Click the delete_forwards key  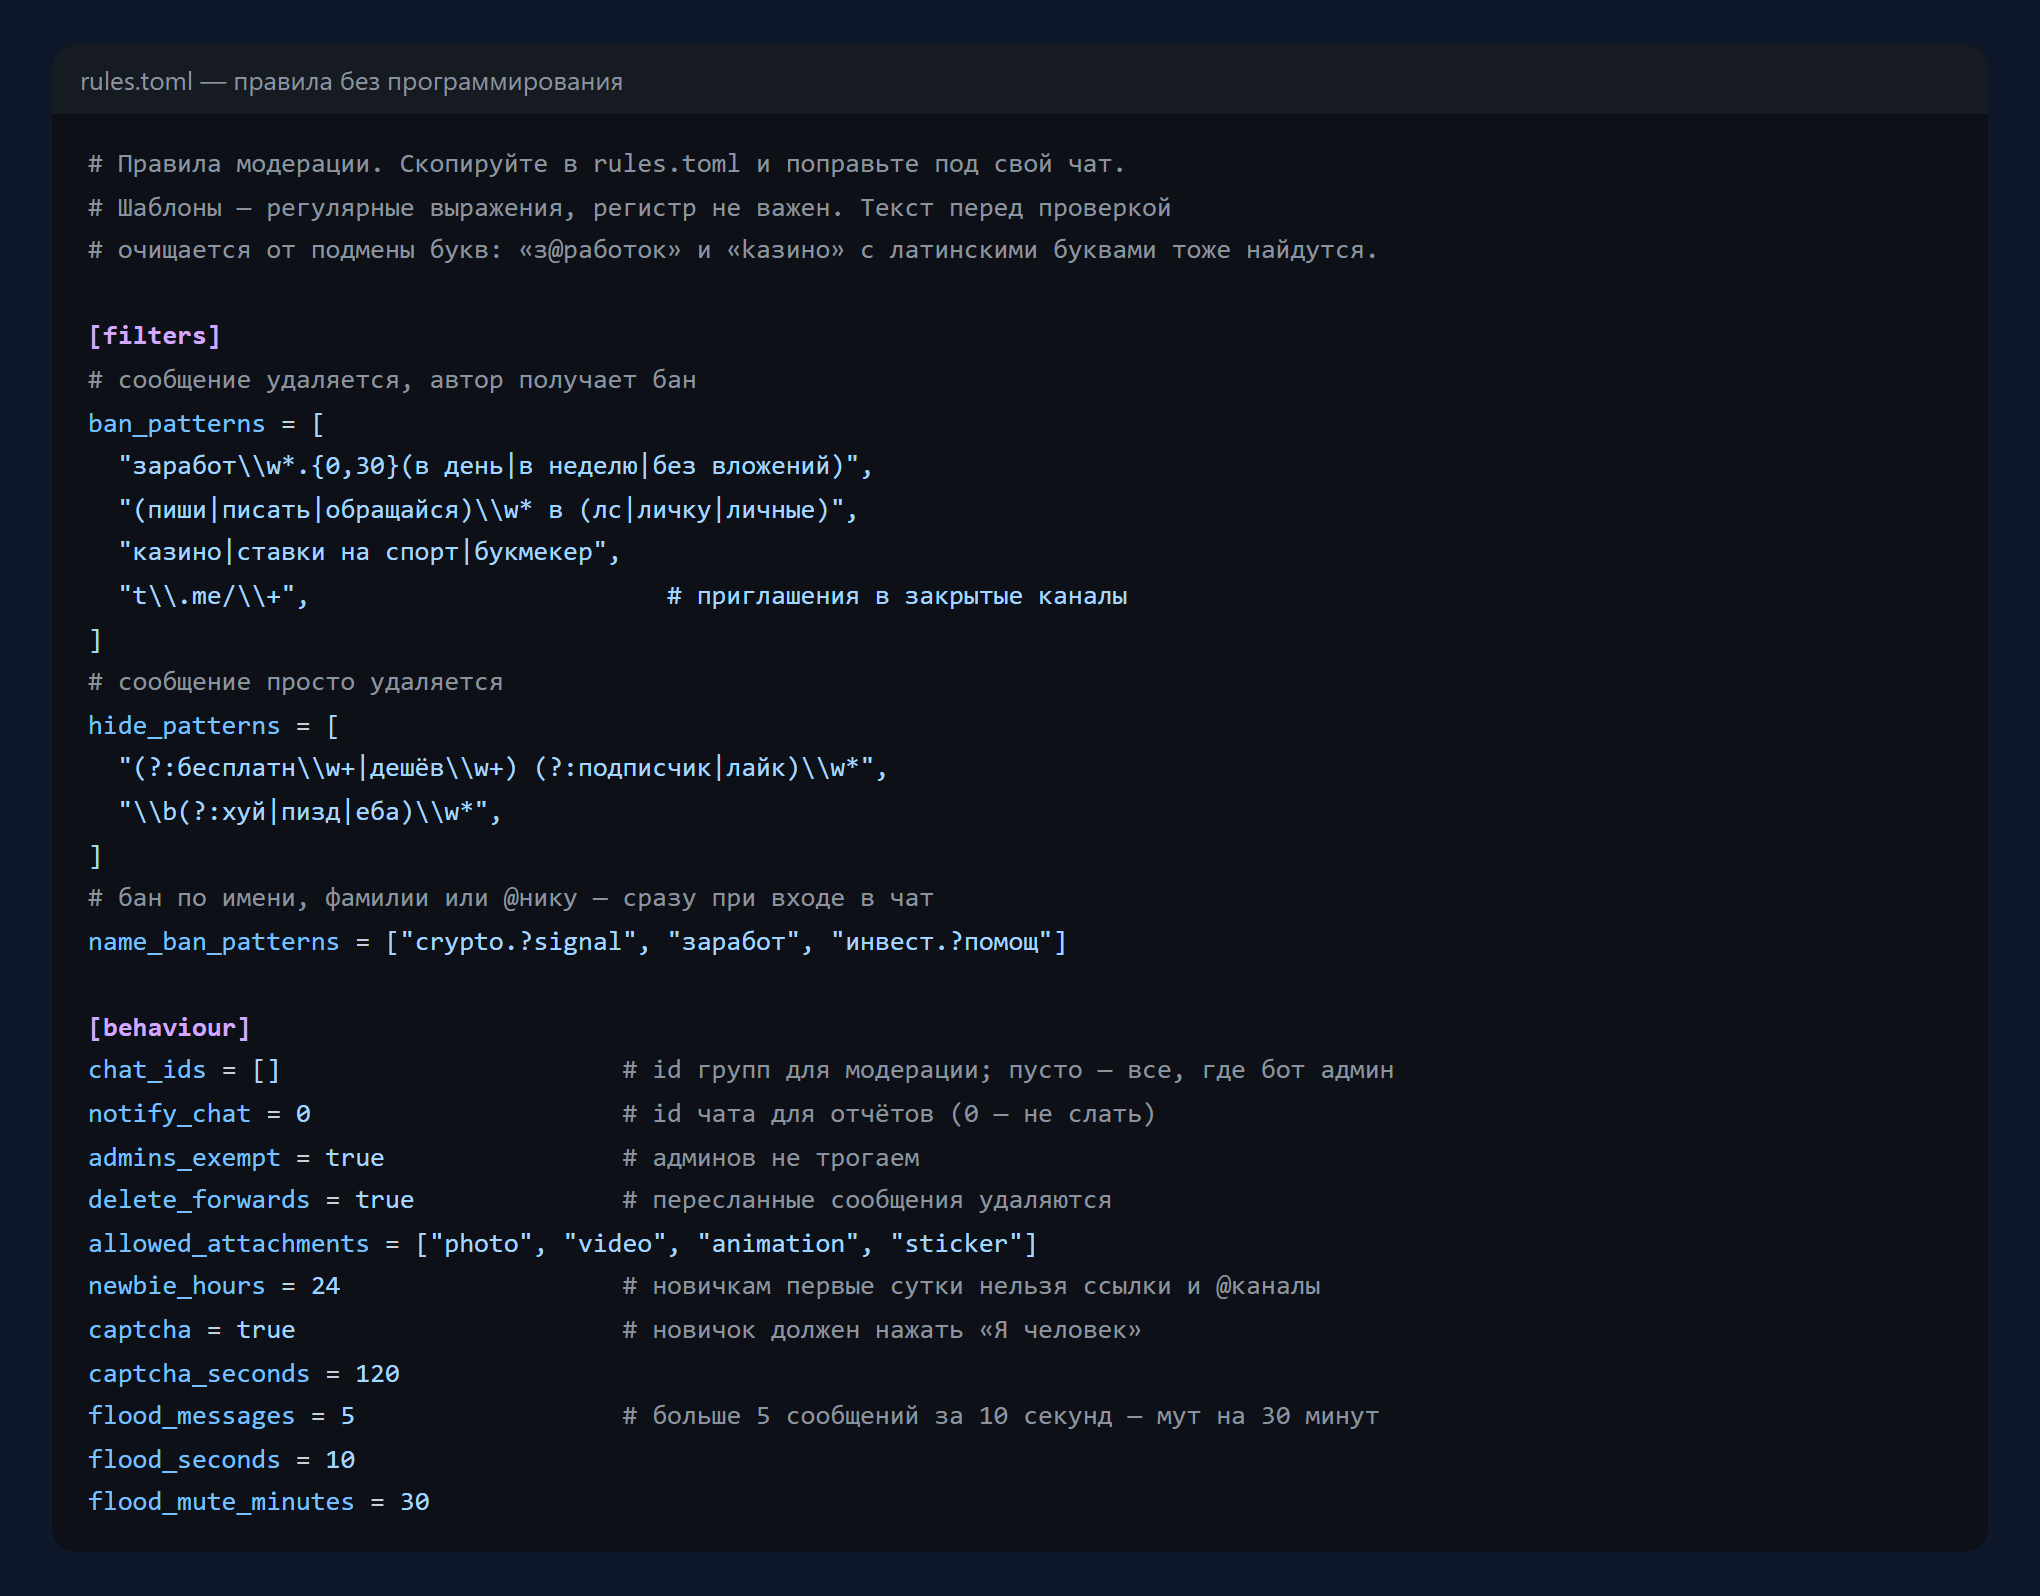point(199,1200)
